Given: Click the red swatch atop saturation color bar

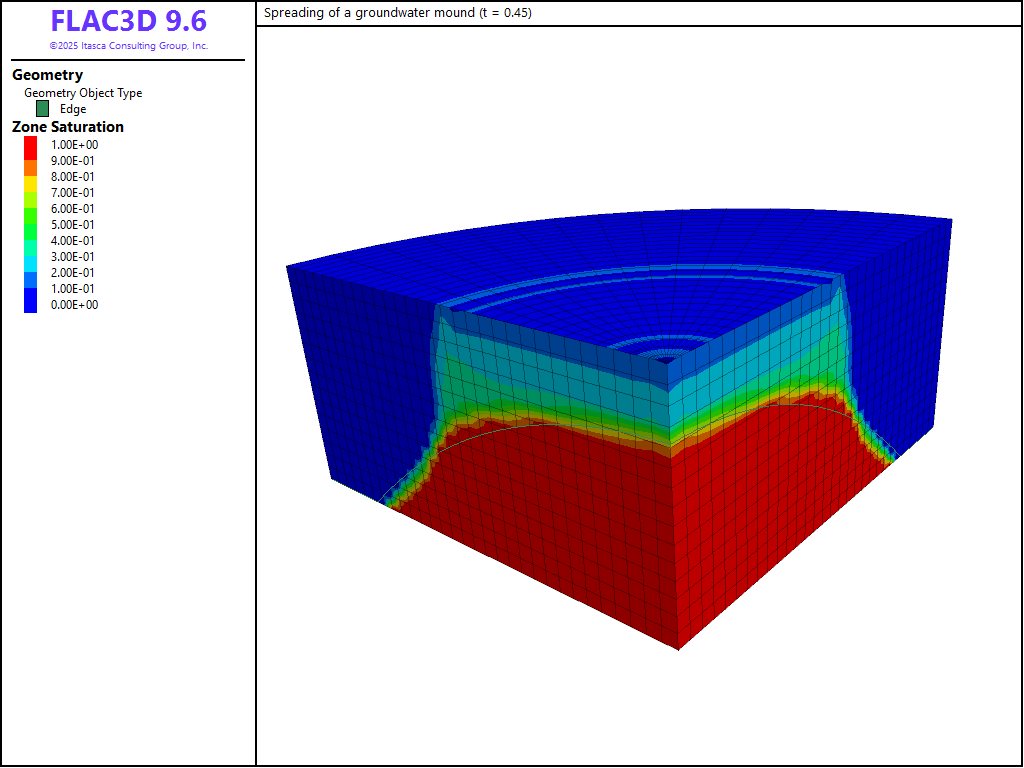Looking at the screenshot, I should (31, 145).
